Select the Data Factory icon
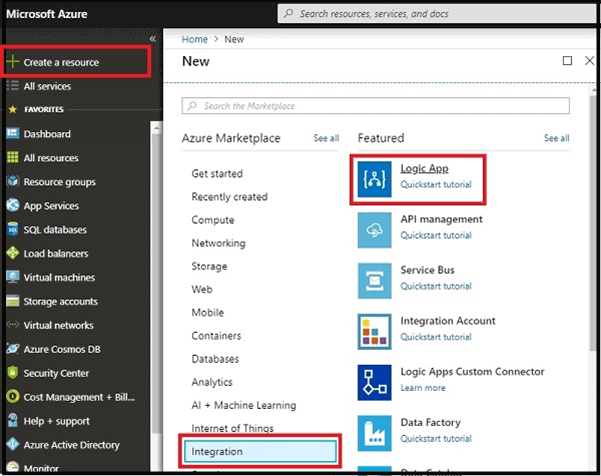This screenshot has width=601, height=476. coord(374,433)
